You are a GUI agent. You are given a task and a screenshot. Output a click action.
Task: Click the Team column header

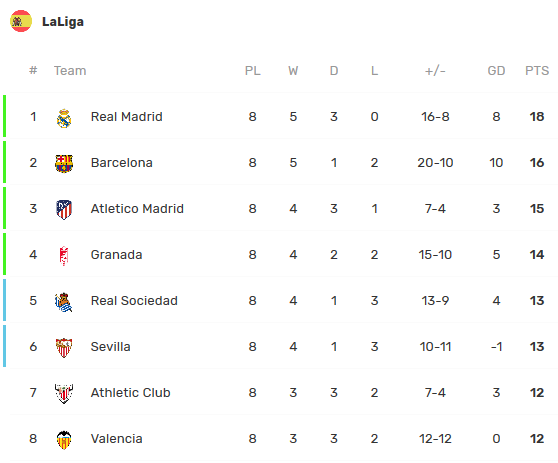[x=70, y=70]
